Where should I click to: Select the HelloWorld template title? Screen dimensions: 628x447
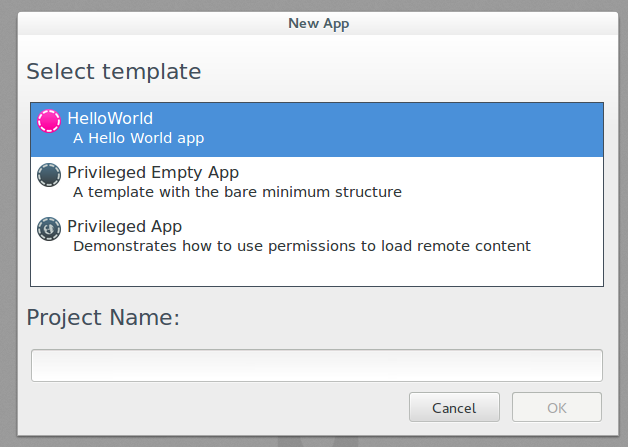coord(110,118)
